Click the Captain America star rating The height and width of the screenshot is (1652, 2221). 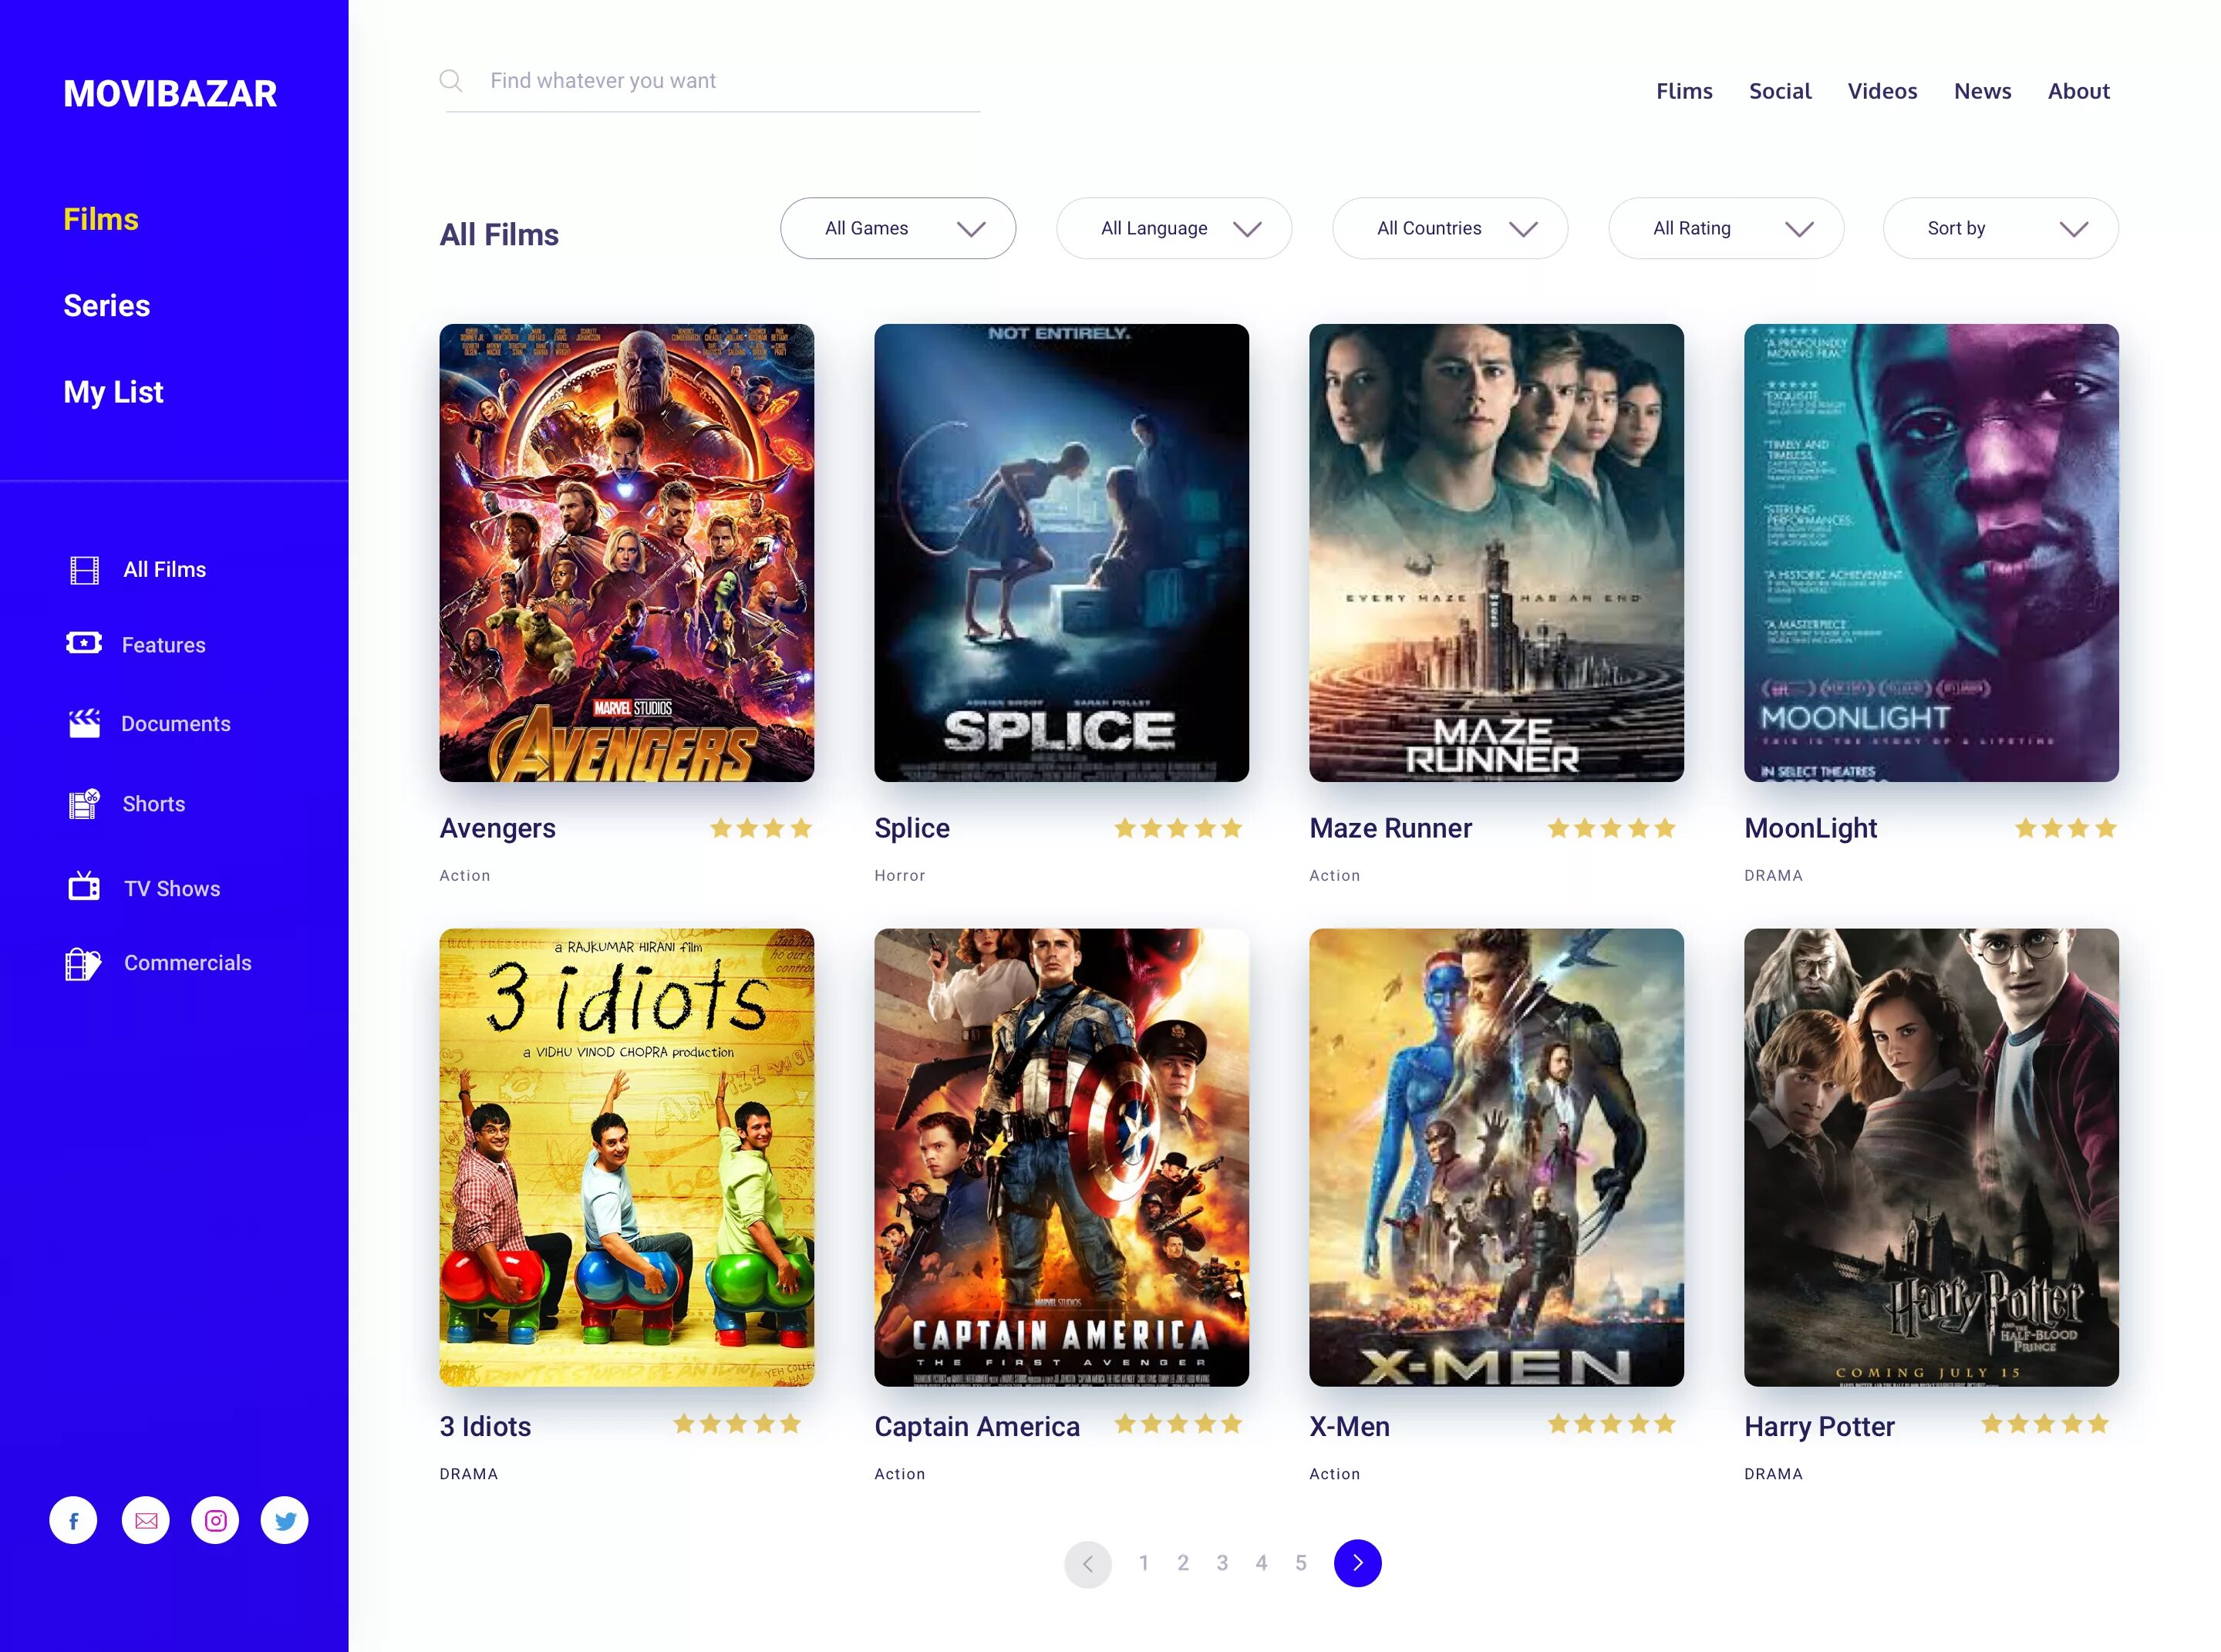pyautogui.click(x=1178, y=1423)
